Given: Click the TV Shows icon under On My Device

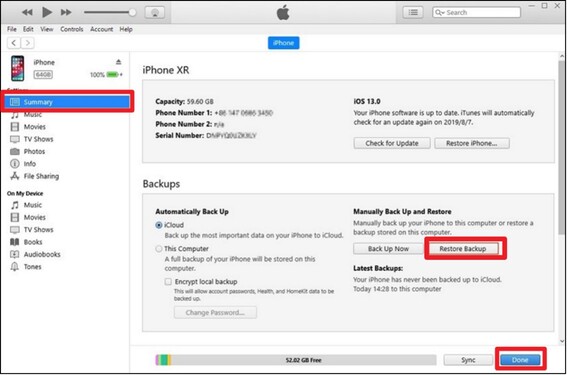Looking at the screenshot, I should (x=15, y=230).
